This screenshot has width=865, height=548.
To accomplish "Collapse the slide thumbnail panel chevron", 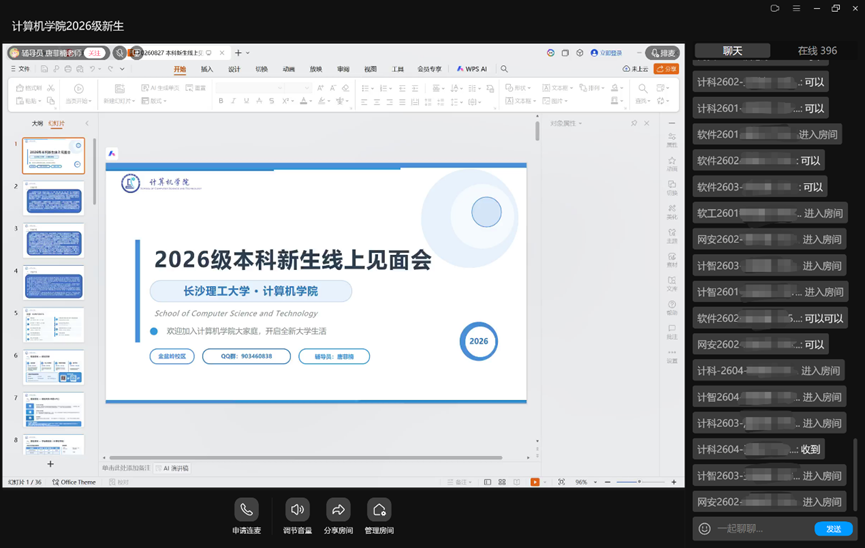I will coord(87,123).
